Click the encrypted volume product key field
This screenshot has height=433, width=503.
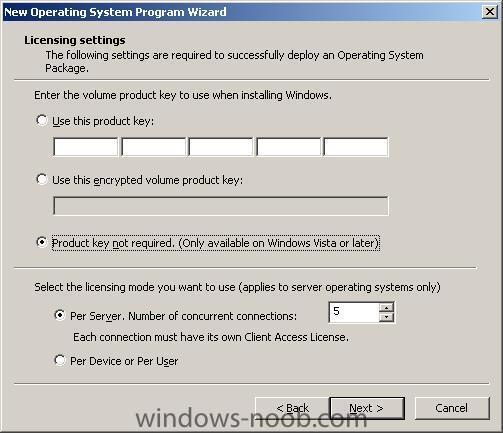(x=221, y=206)
